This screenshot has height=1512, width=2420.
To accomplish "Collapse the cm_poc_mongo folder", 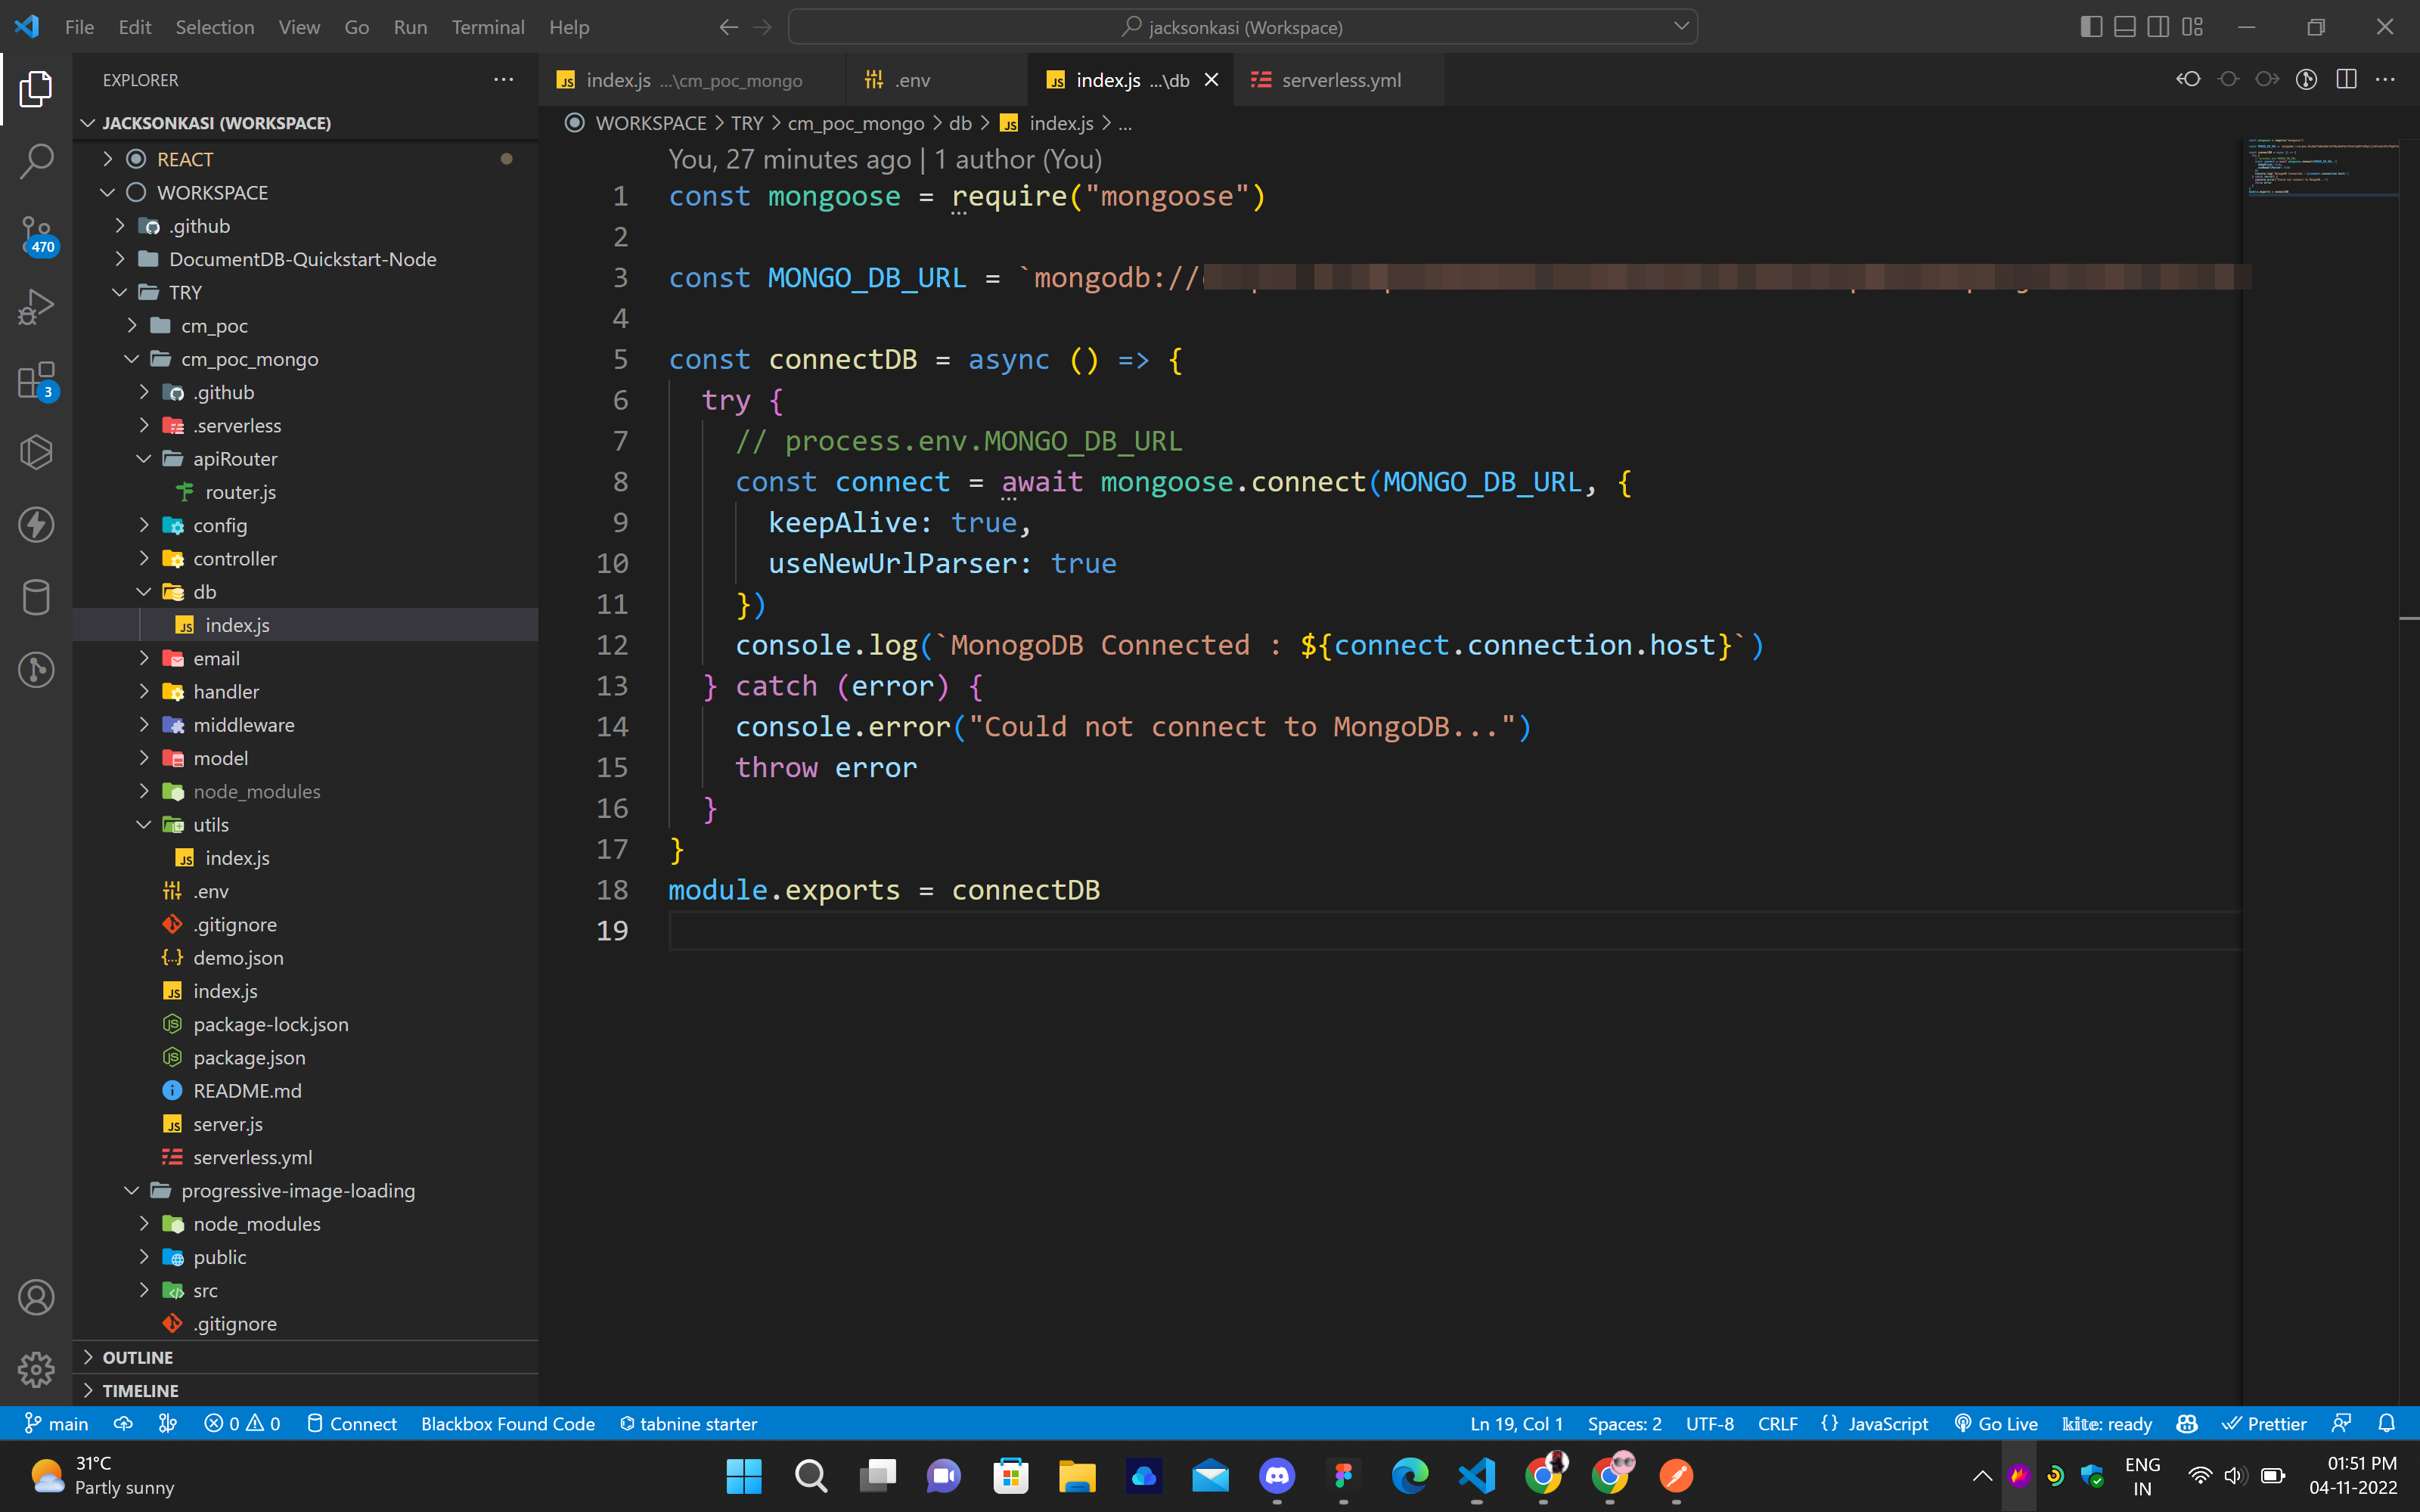I will click(305, 359).
